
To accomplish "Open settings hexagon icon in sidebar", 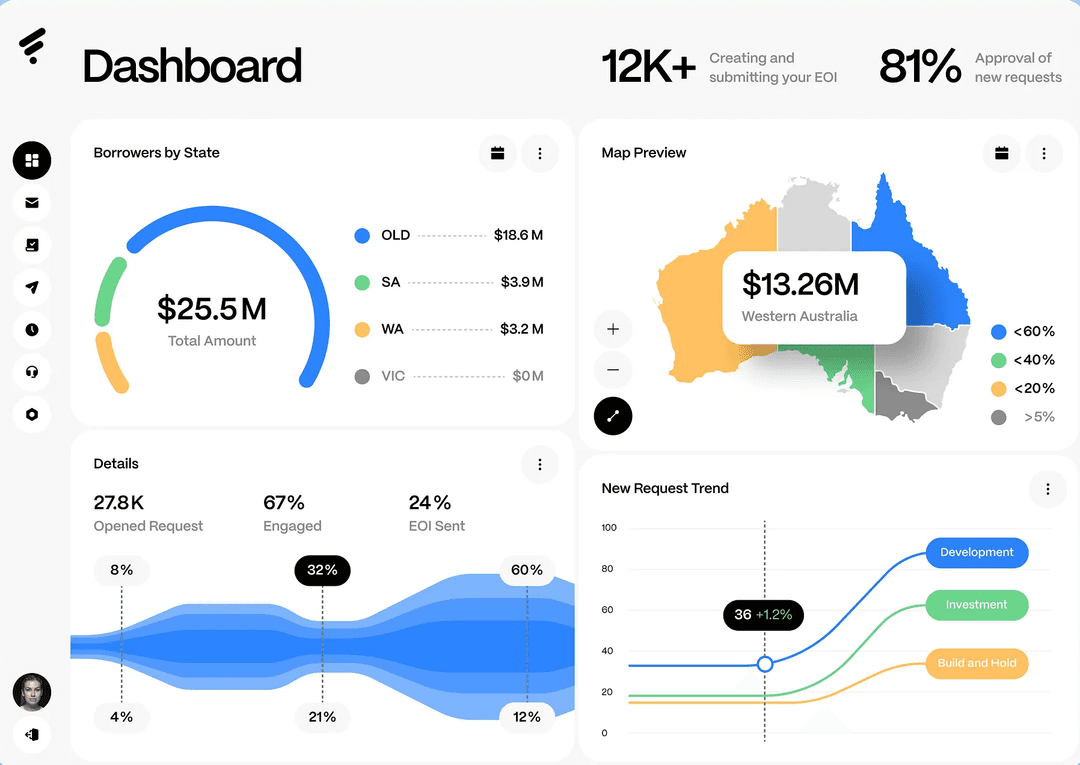I will (x=32, y=414).
